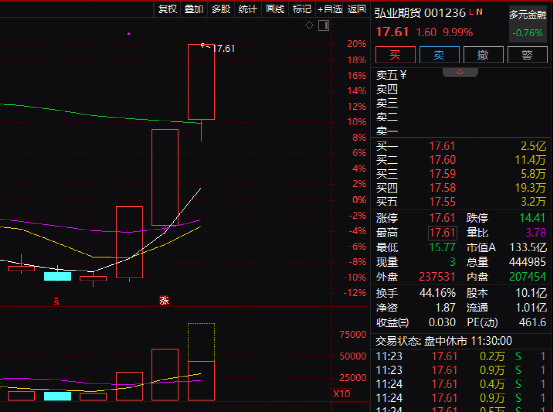
Task: Click the 'N' indicator next to the stock code
Action: [x=479, y=12]
